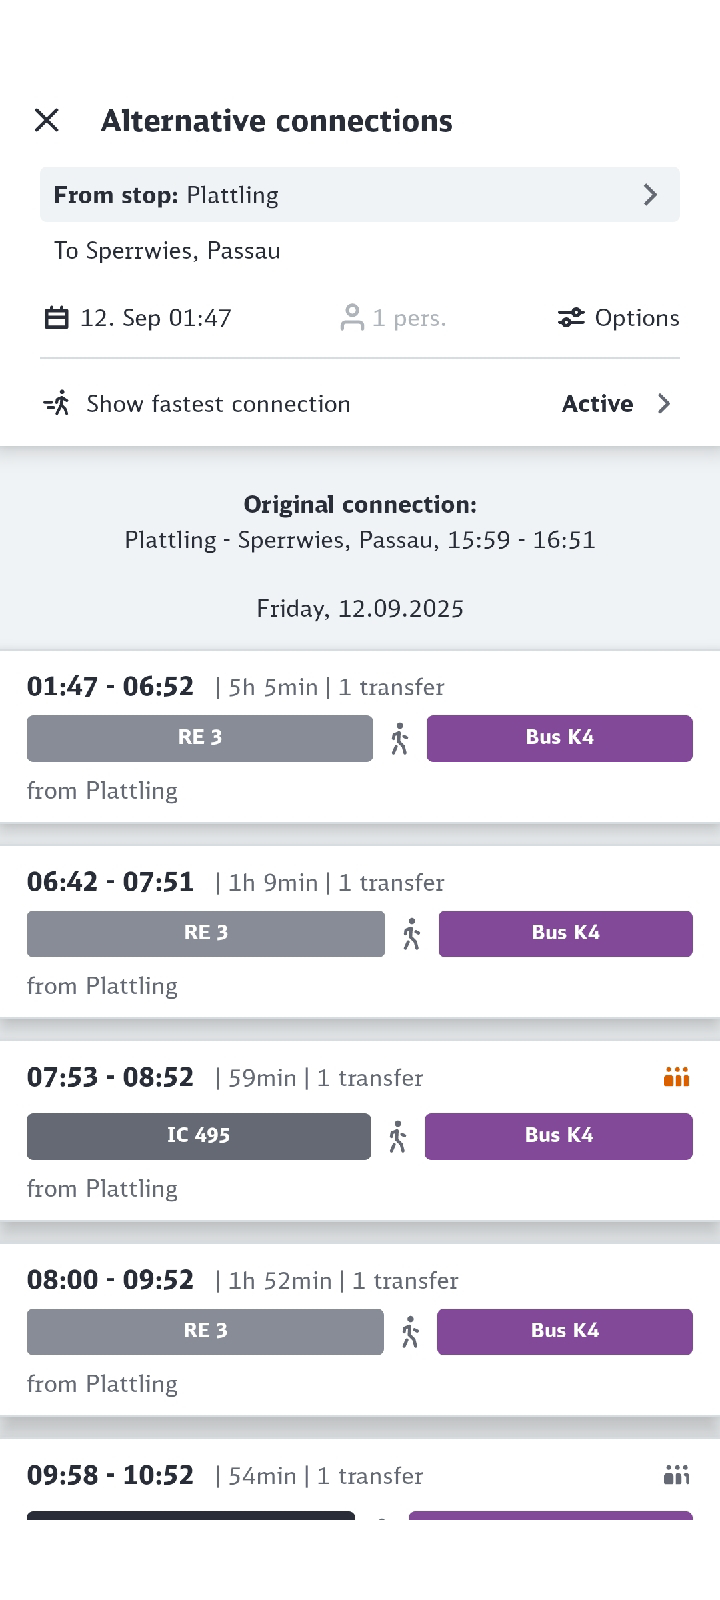Open chevron next to Active

click(664, 403)
